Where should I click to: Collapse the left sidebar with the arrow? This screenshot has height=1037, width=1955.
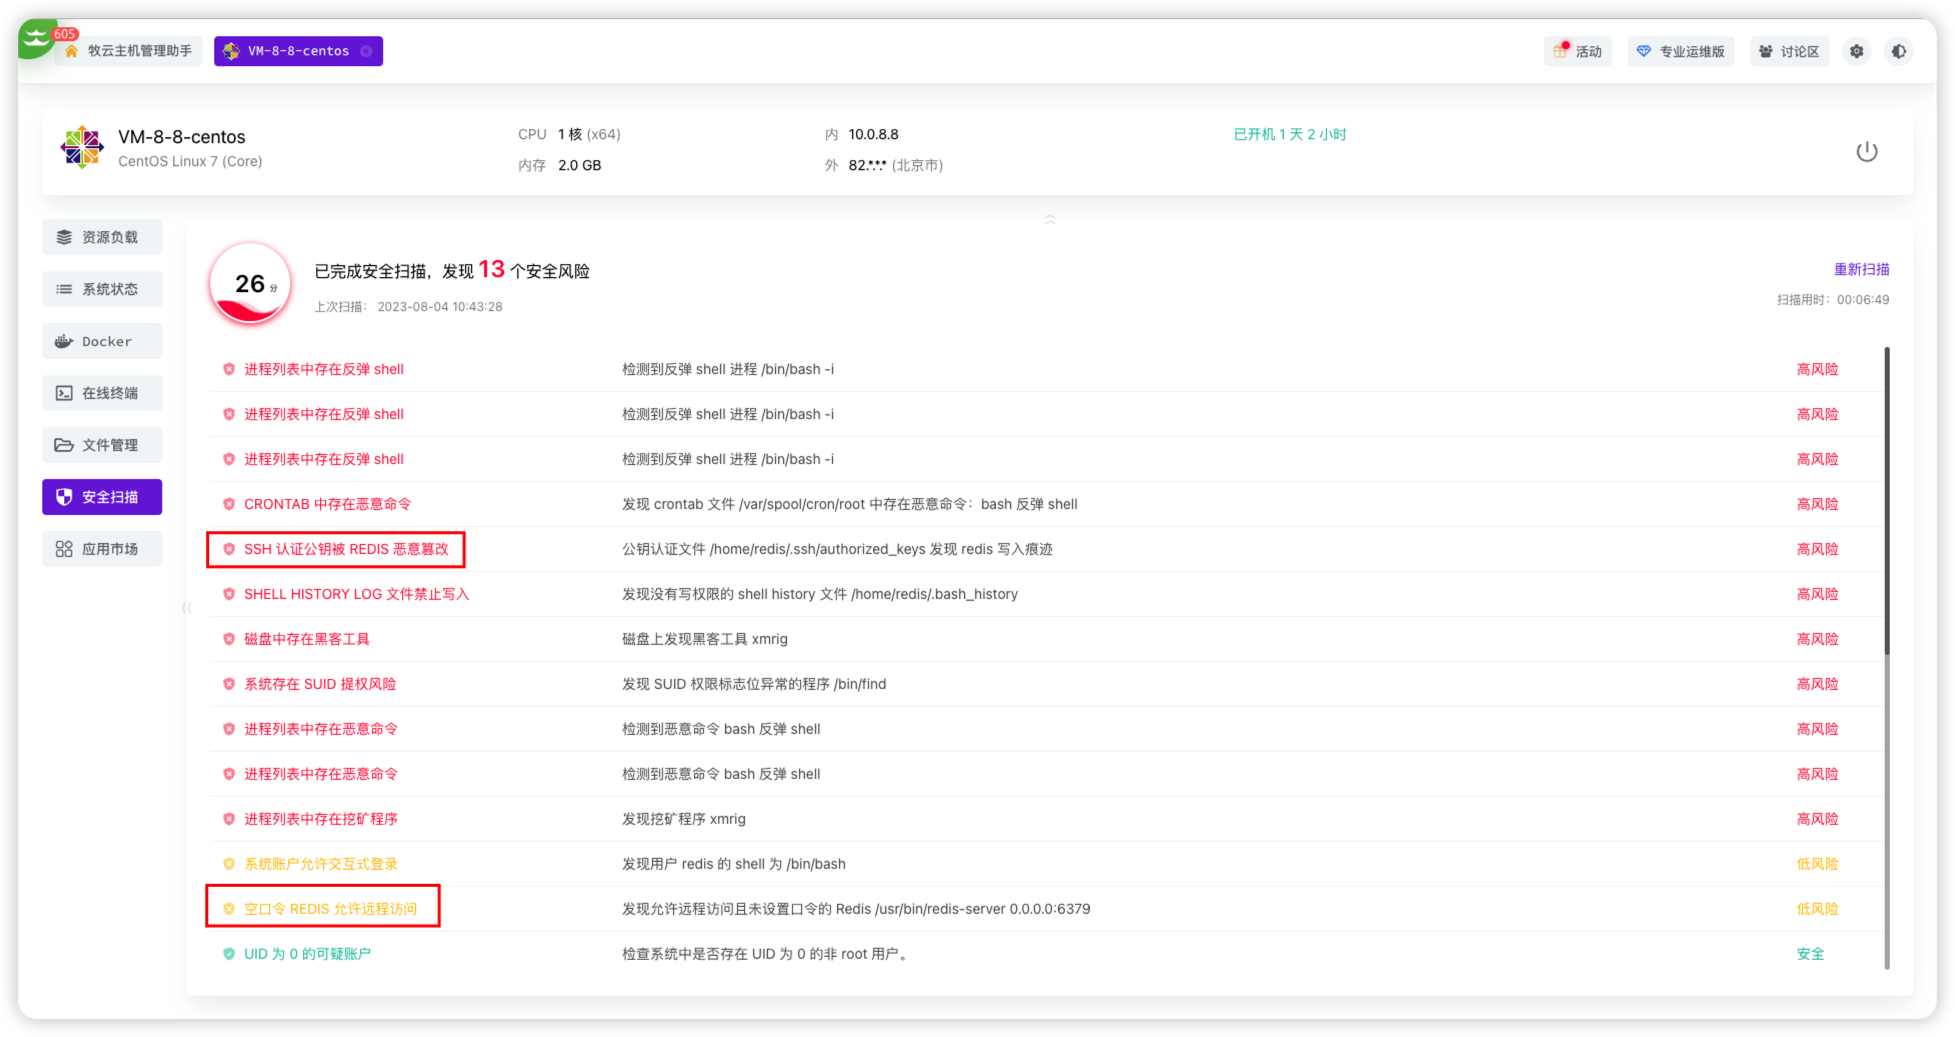pos(186,607)
